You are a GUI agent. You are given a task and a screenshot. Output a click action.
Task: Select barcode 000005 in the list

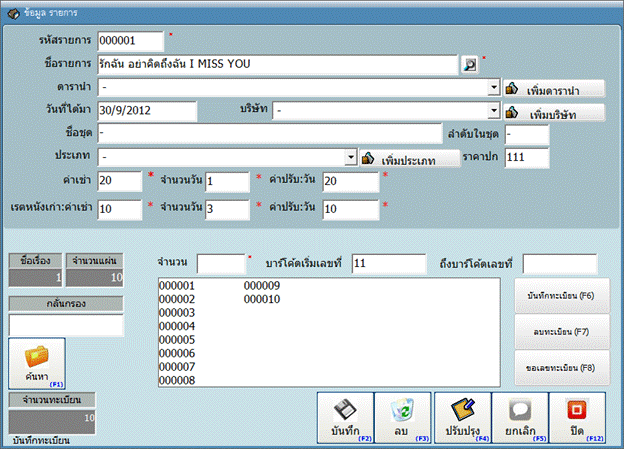click(x=176, y=340)
